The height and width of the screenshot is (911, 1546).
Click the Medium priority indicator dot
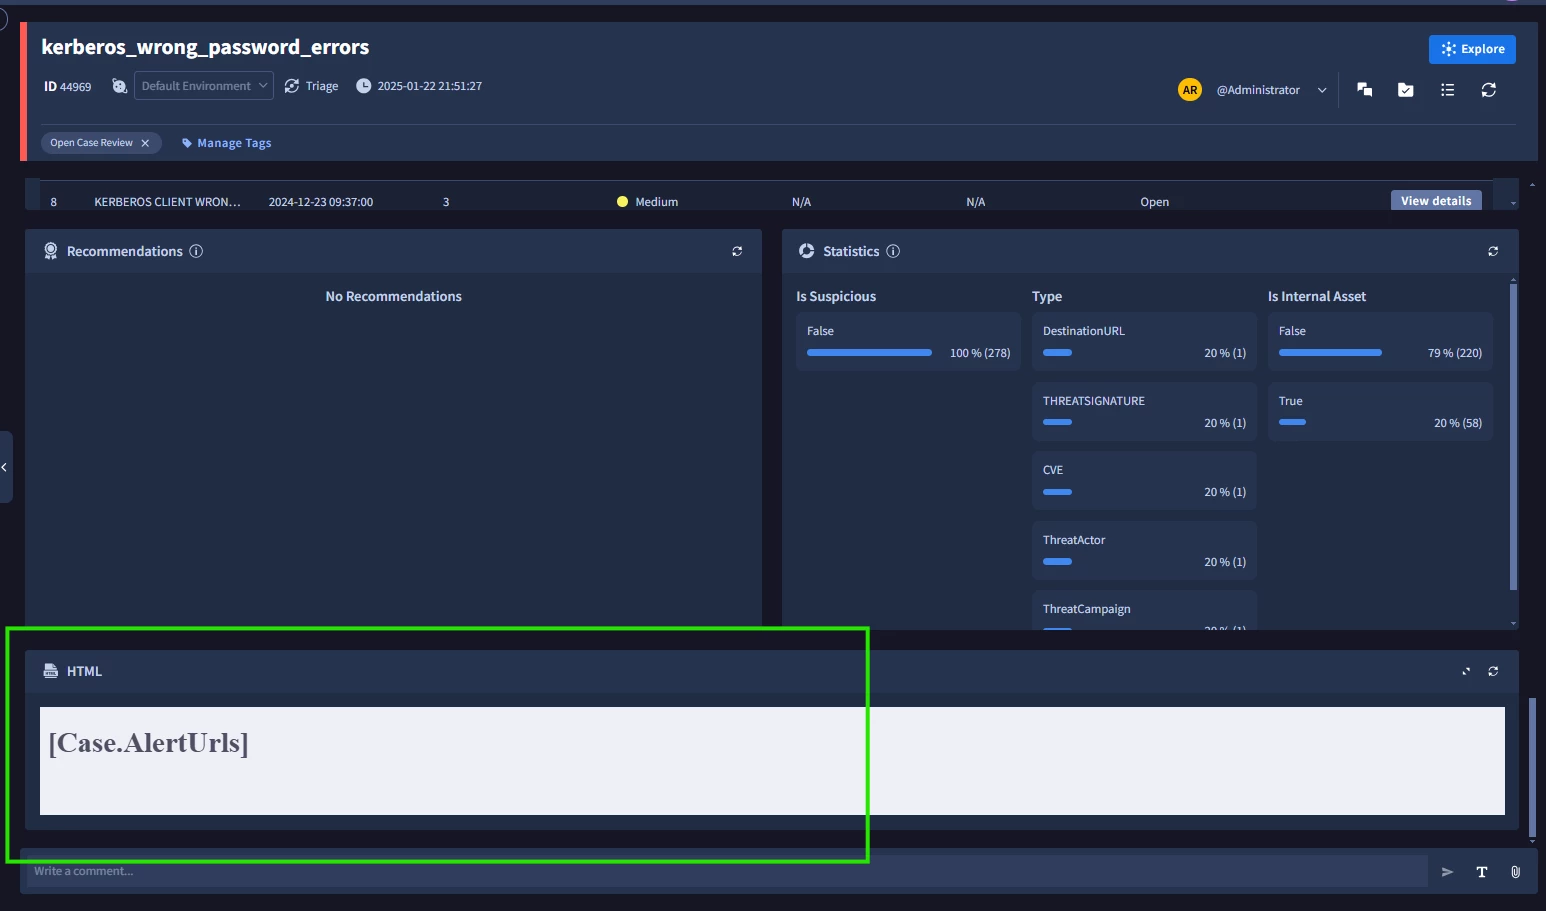tap(622, 202)
